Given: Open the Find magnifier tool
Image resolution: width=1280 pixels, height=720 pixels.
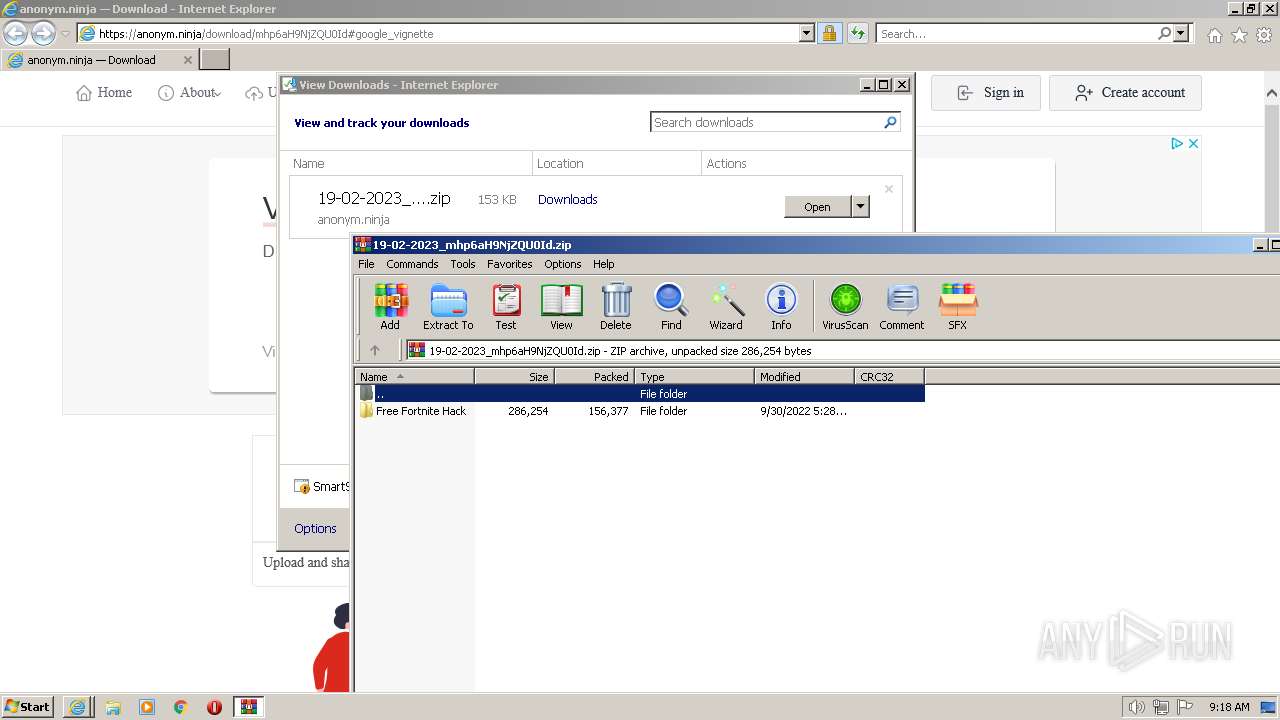Looking at the screenshot, I should tap(671, 306).
